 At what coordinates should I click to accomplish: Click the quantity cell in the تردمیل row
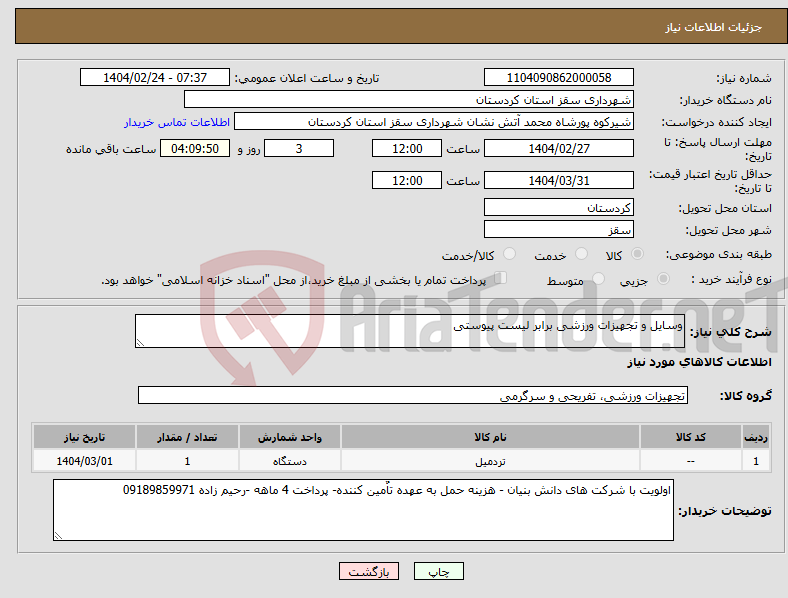[x=187, y=461]
